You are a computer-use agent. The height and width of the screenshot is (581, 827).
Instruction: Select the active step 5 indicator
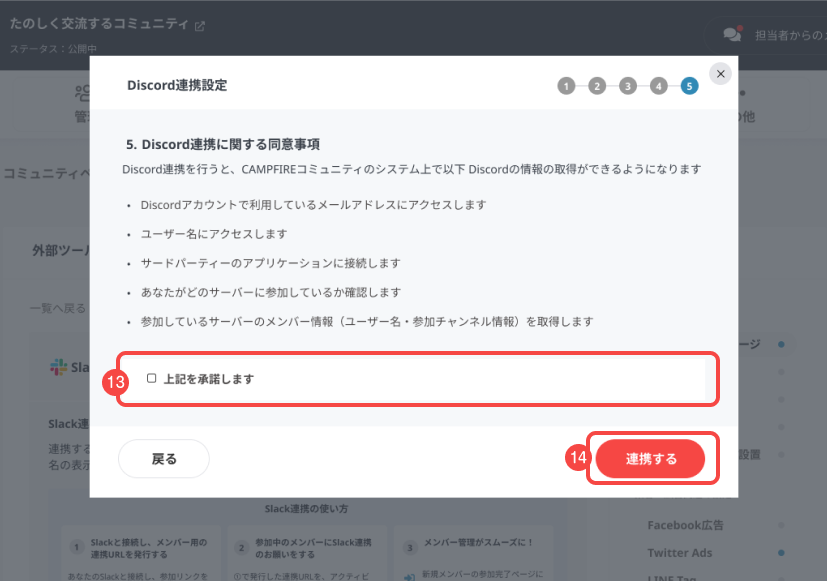pos(689,86)
